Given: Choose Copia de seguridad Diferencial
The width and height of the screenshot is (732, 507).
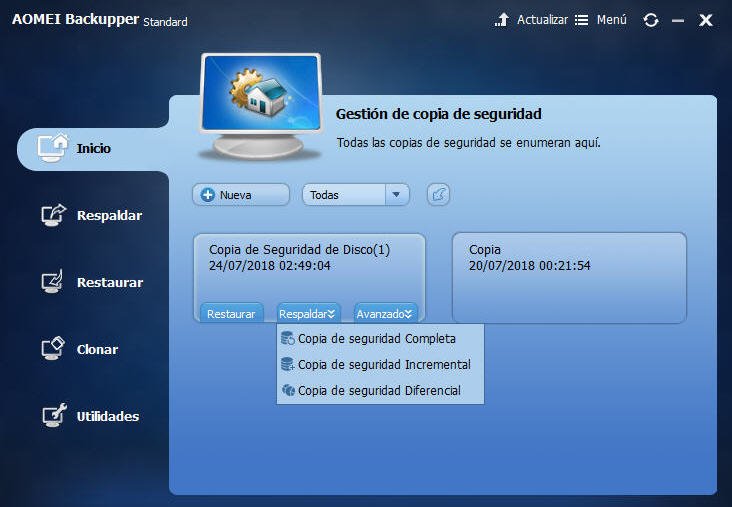Looking at the screenshot, I should tap(380, 390).
